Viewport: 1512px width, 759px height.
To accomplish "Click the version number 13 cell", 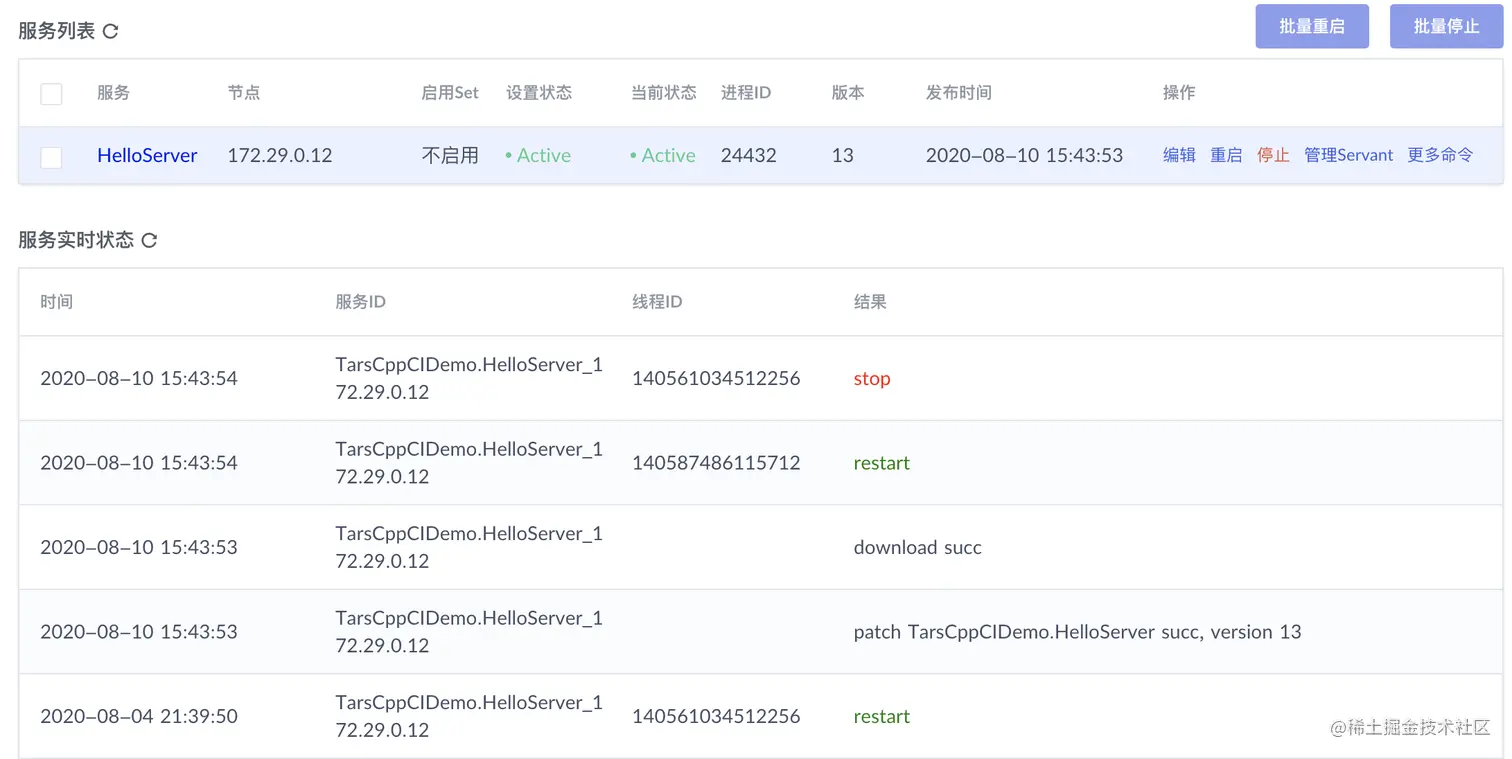I will point(843,155).
